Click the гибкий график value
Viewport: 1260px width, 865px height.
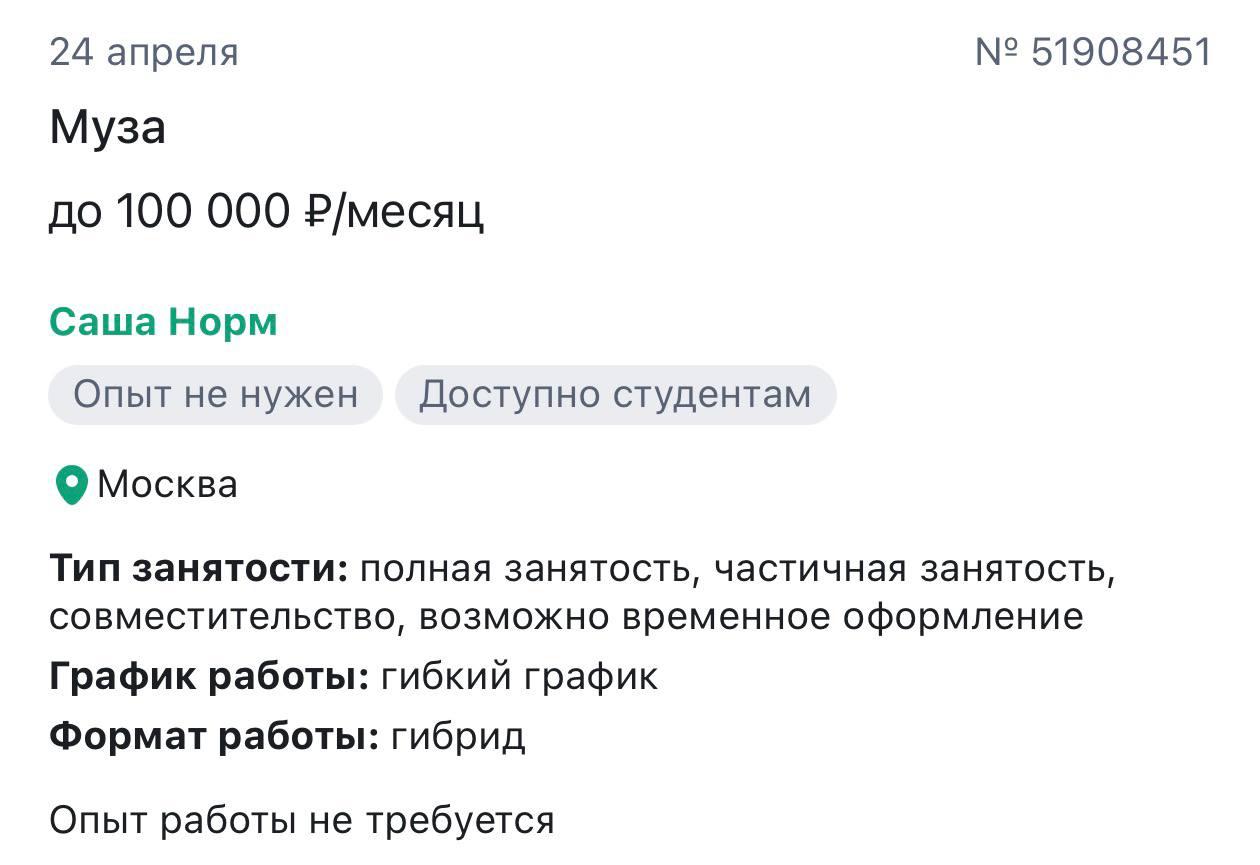[x=520, y=677]
